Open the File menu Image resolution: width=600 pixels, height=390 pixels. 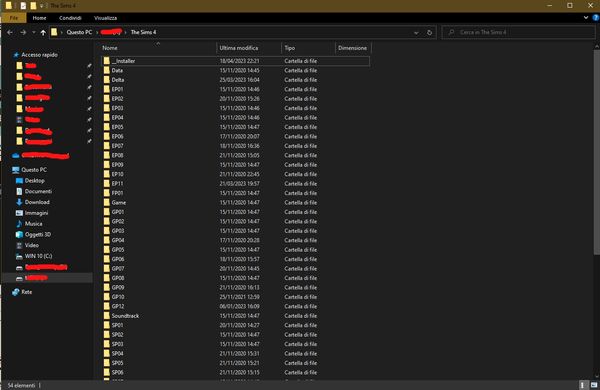(x=14, y=18)
